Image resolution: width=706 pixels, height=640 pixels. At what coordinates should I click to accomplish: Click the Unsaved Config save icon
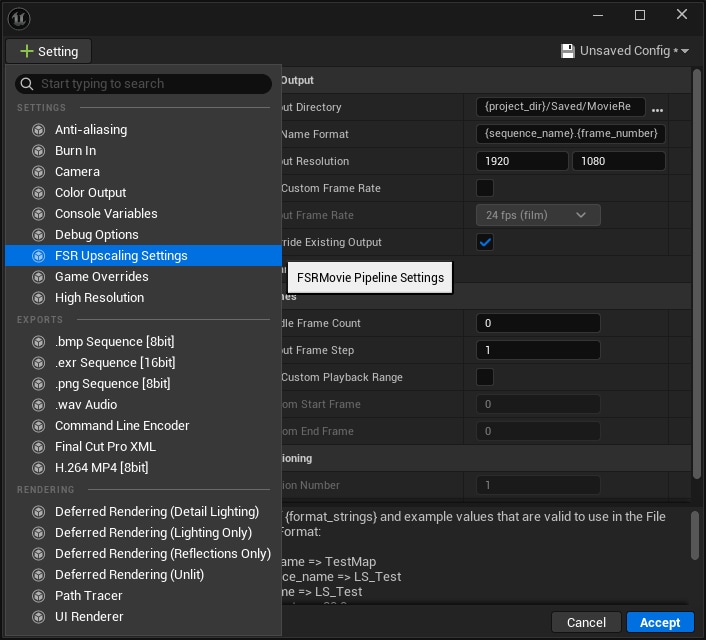[568, 51]
